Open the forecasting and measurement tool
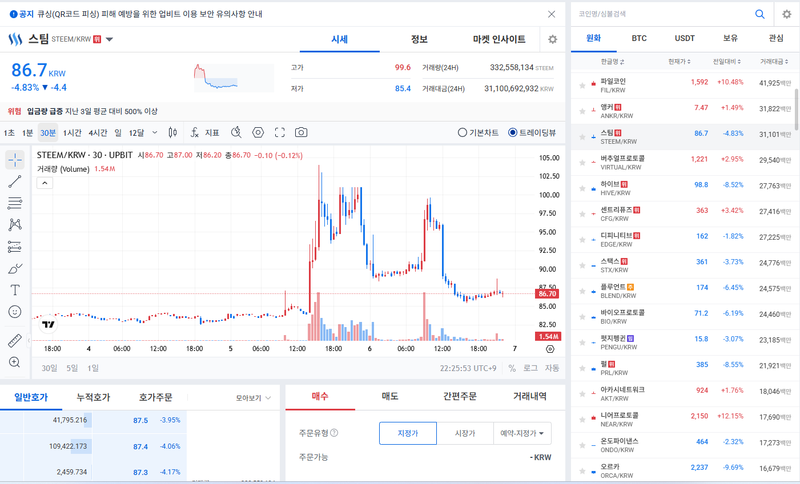The height and width of the screenshot is (484, 800). [x=15, y=247]
